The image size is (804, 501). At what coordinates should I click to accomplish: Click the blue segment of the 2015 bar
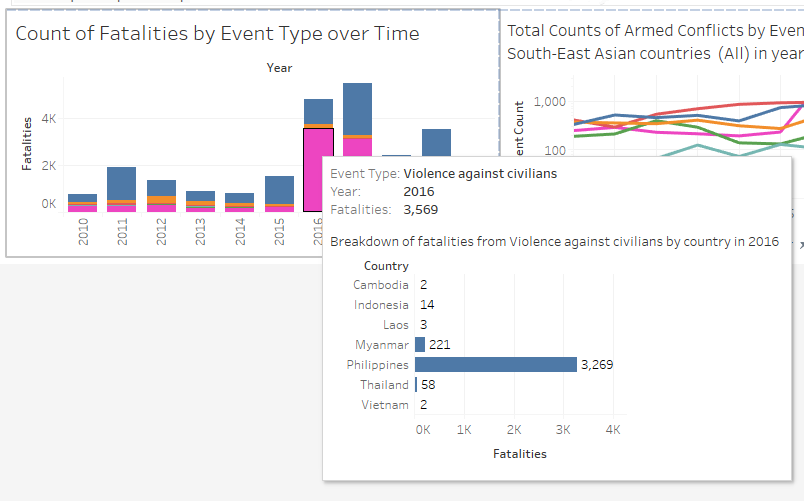pyautogui.click(x=279, y=189)
